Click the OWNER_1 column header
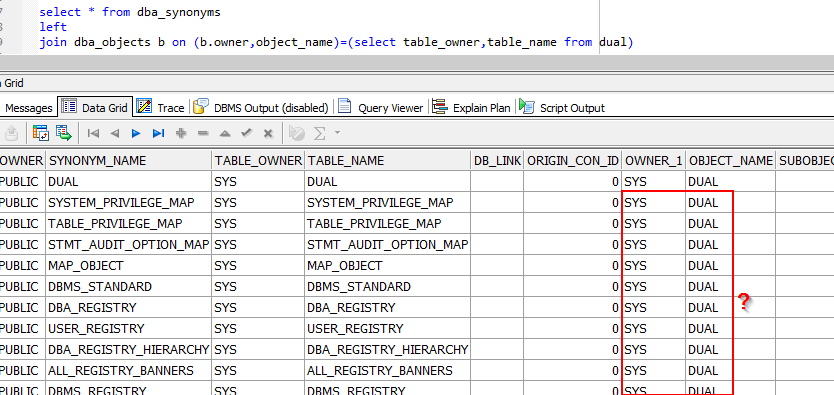This screenshot has width=834, height=395. coord(653,161)
